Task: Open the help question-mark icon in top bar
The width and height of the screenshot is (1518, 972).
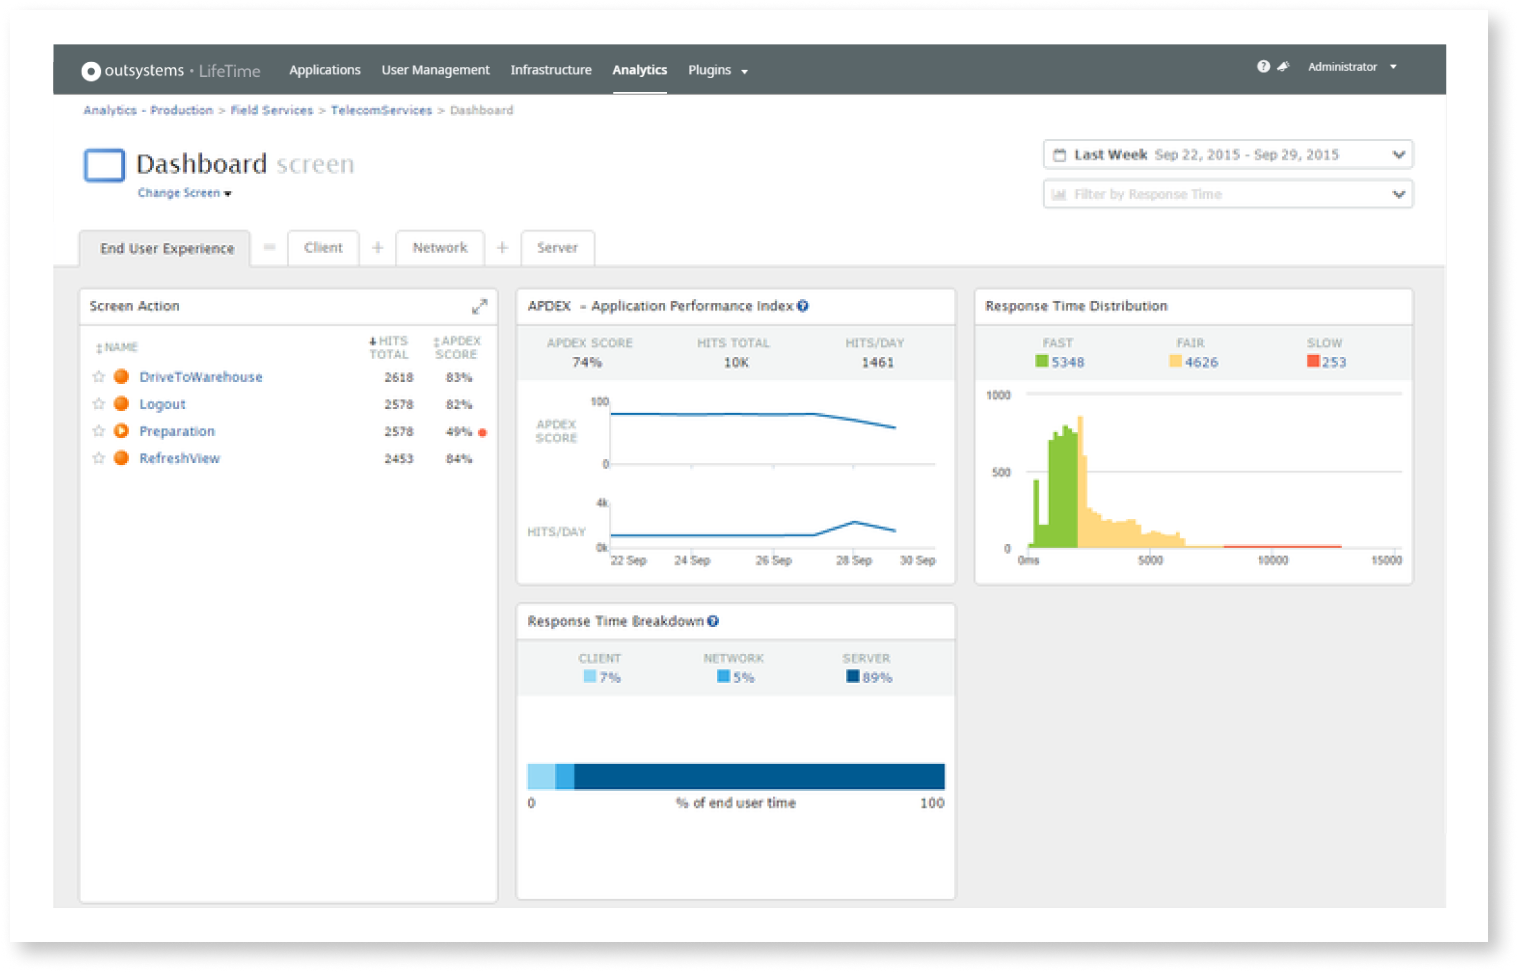Action: 1262,67
